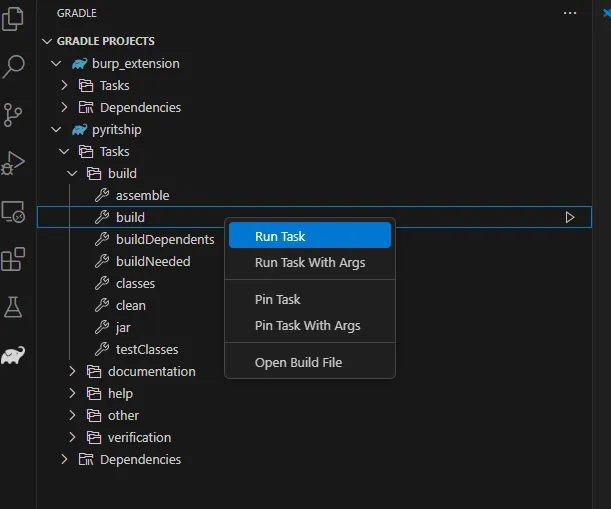The height and width of the screenshot is (509, 611).
Task: Click the documentation group label
Action: [152, 371]
